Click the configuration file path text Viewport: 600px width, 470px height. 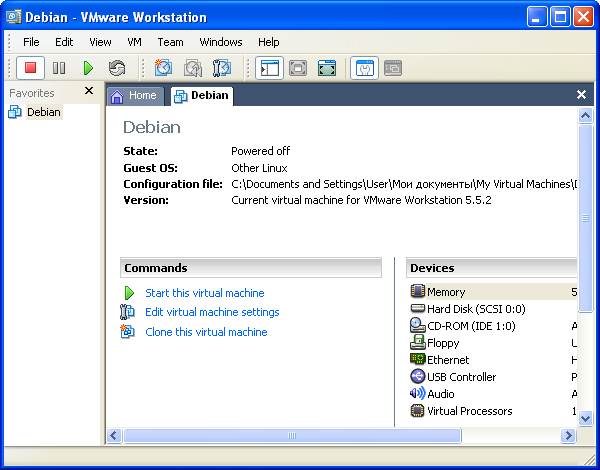click(x=404, y=184)
